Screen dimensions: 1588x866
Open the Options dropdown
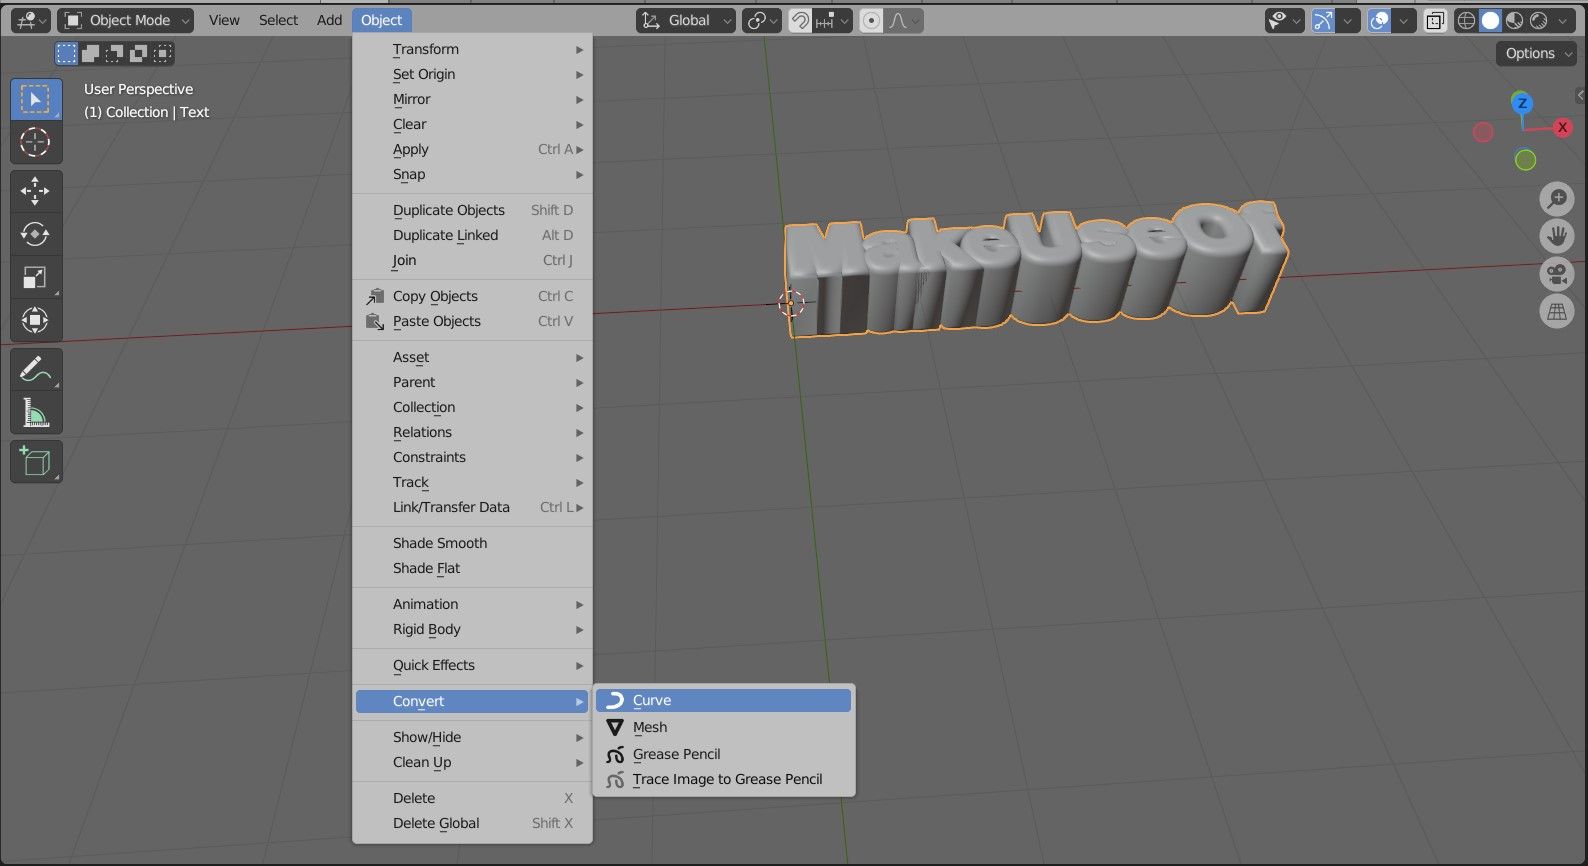coord(1537,53)
